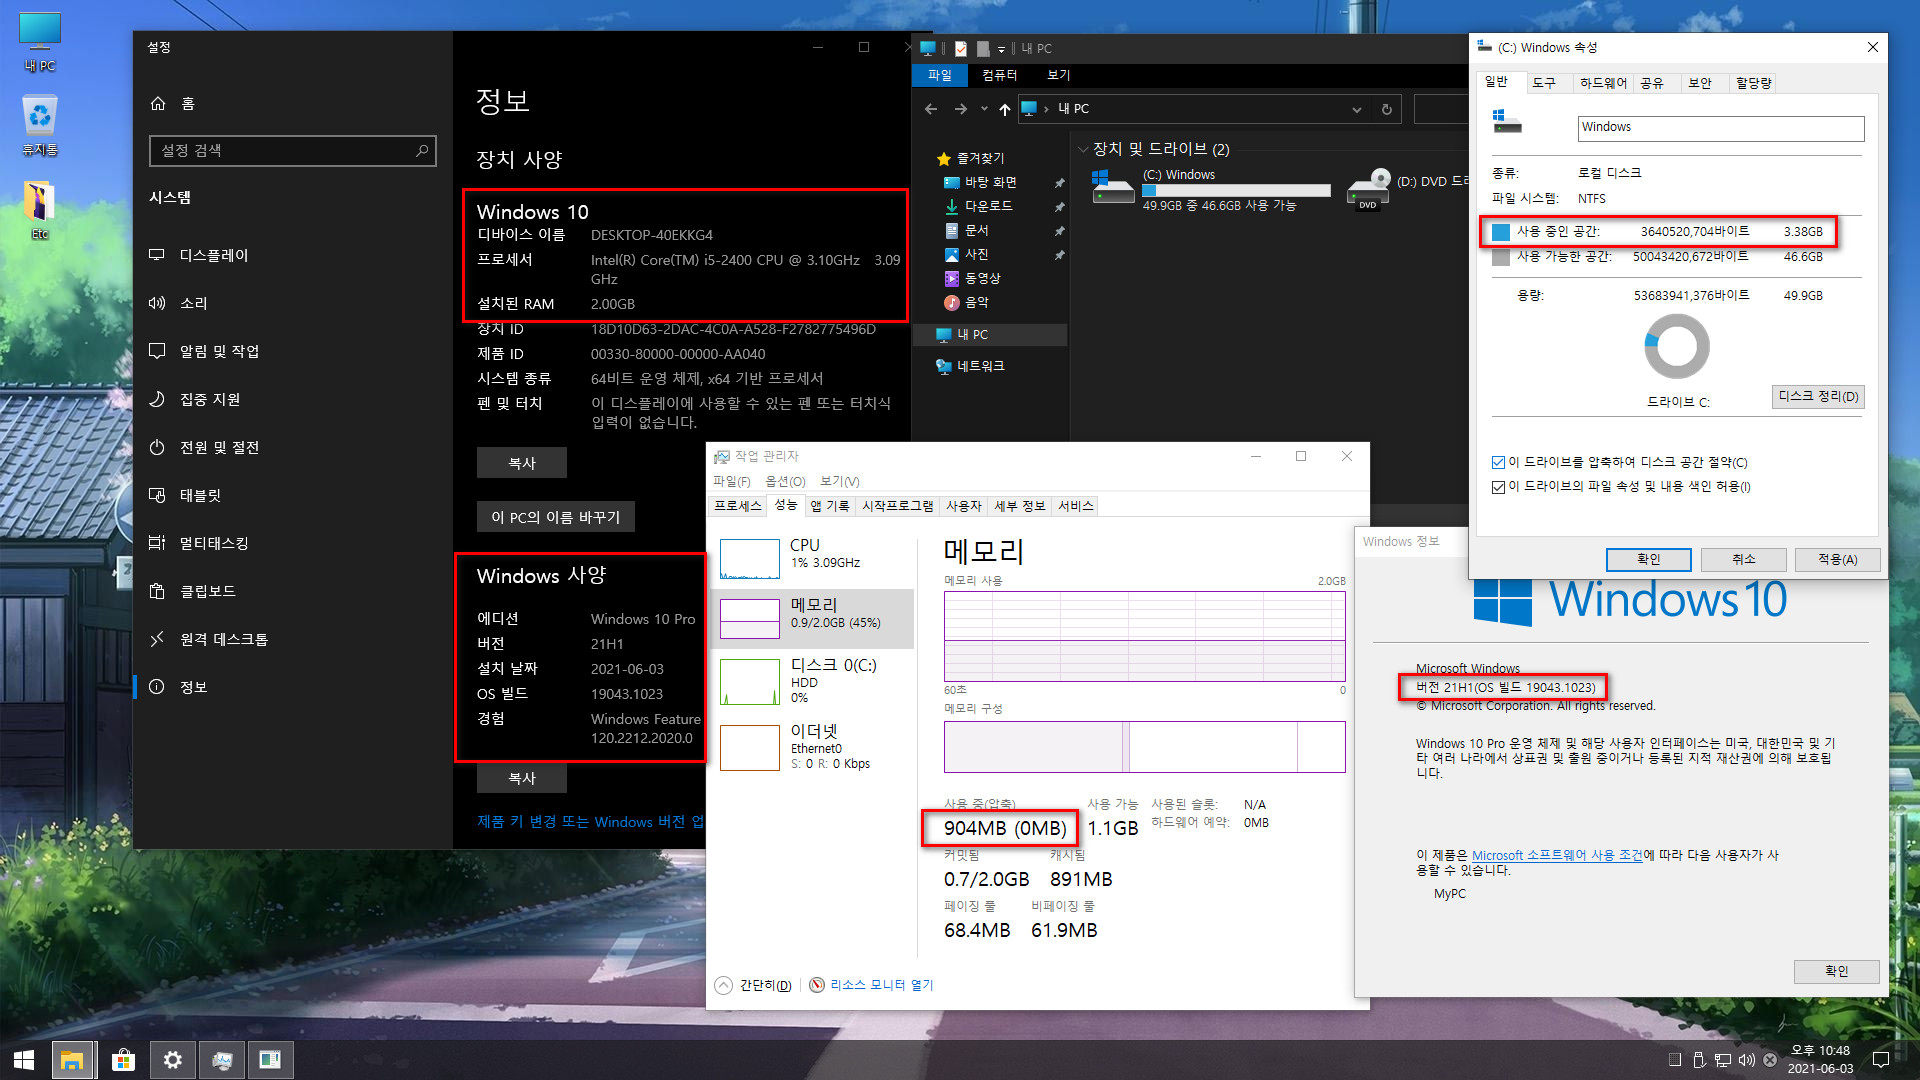This screenshot has height=1080, width=1920.
Task: Open the quick access toolbar dropdown in Explorer
Action: [x=1001, y=49]
